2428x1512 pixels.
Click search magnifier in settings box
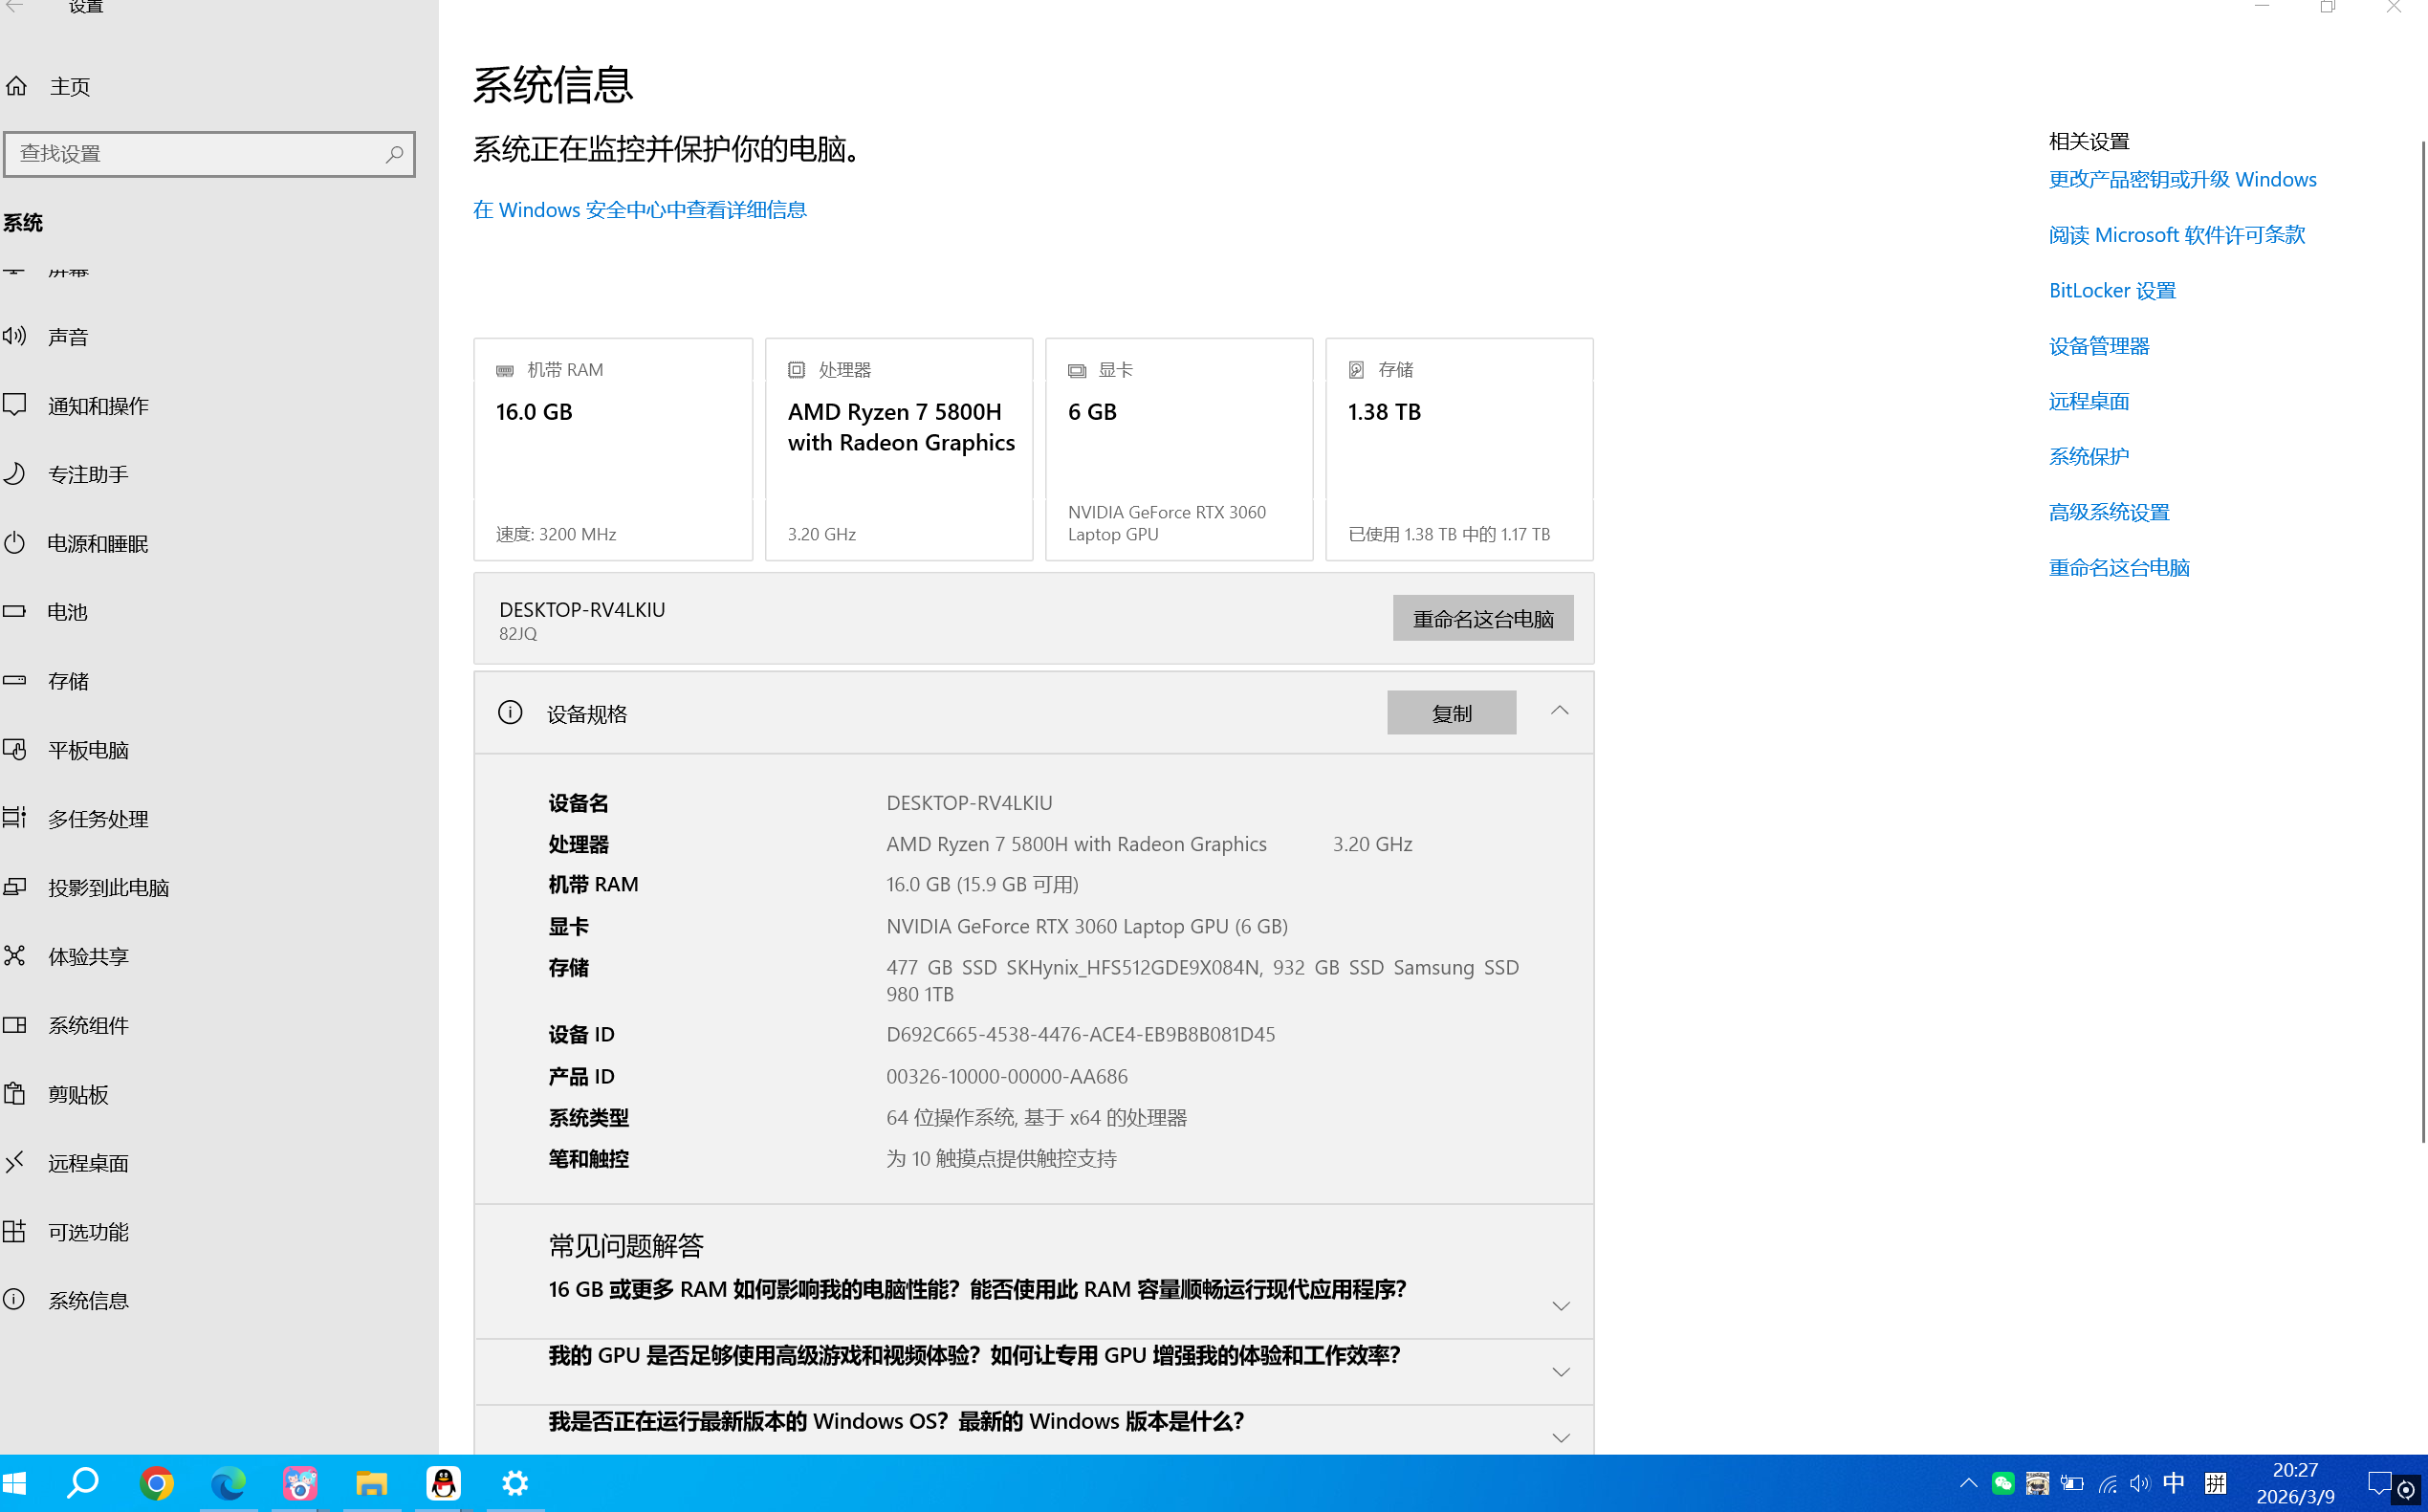point(394,154)
